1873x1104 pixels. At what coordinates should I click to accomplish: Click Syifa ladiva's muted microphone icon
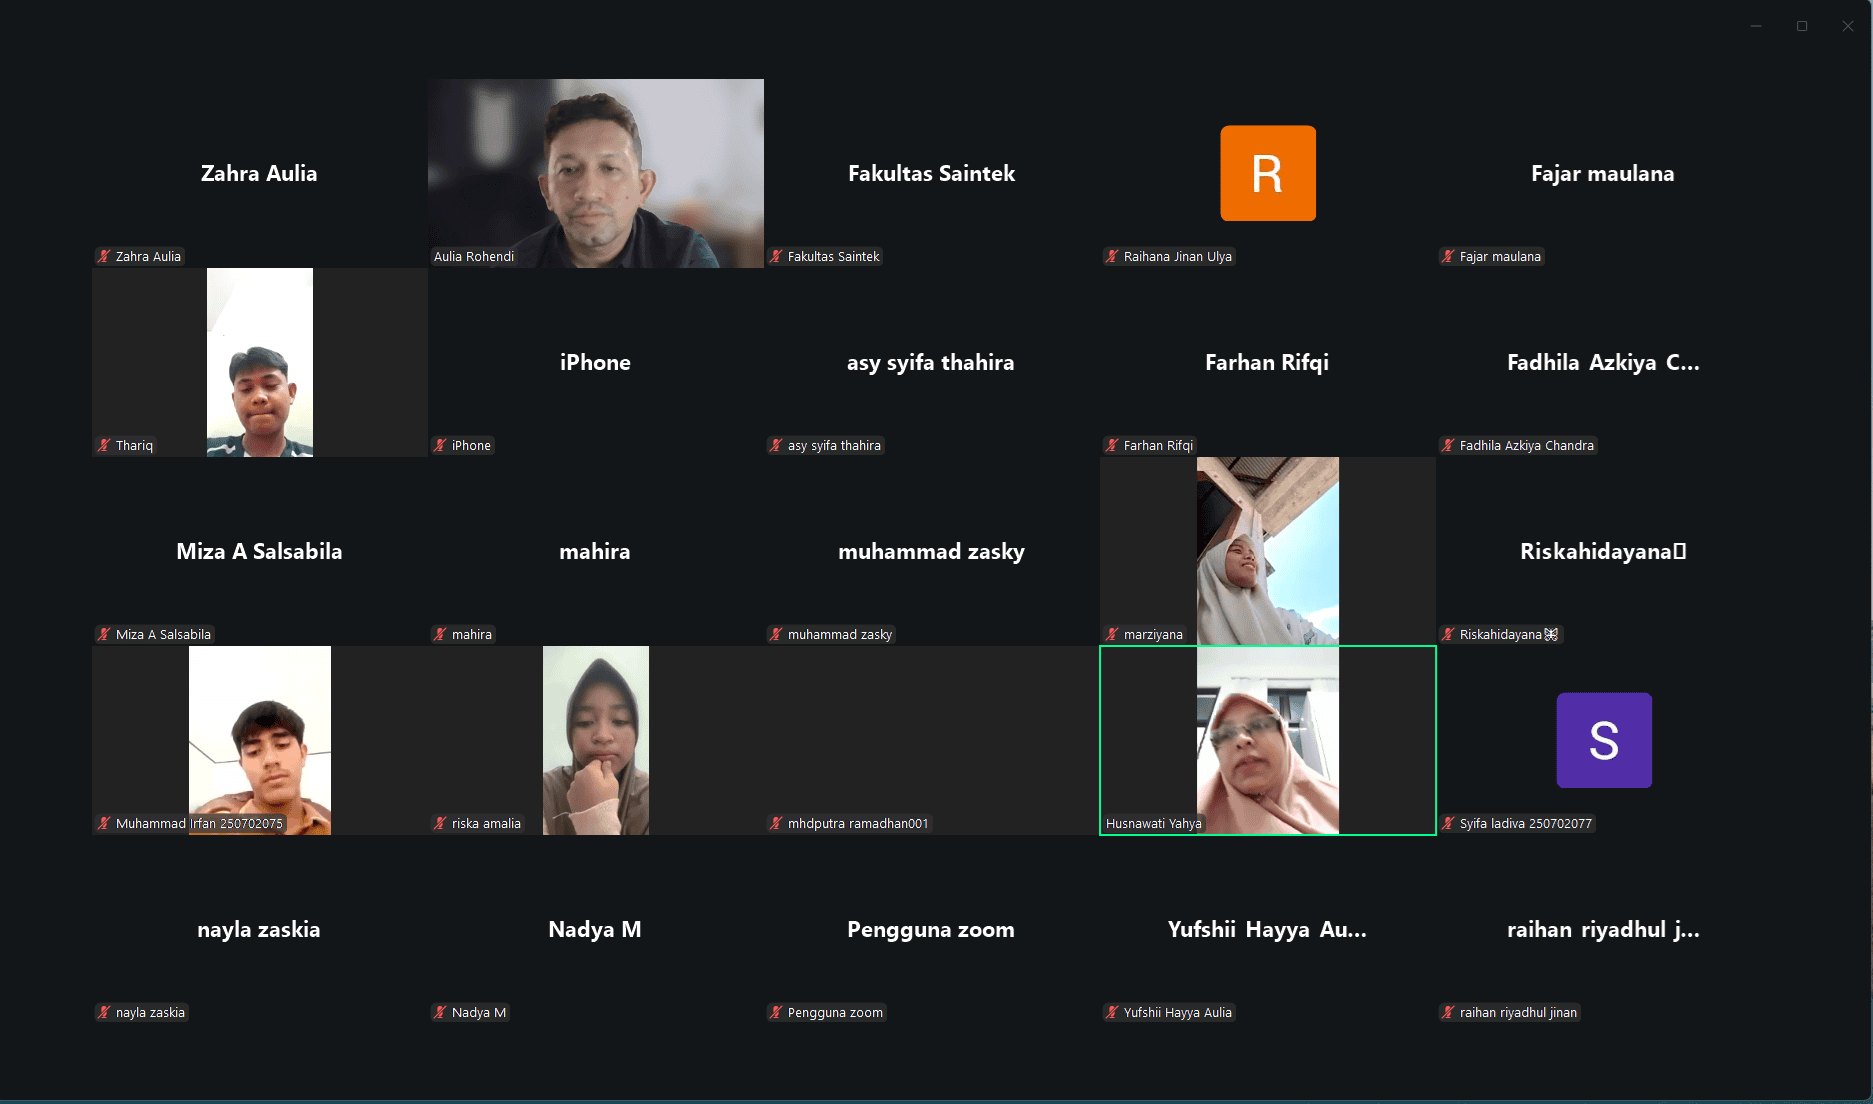coord(1448,824)
